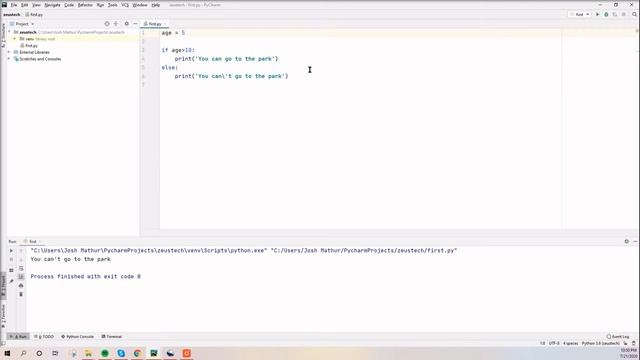Toggle scroll-to-end icon in Run panel
The image size is (640, 360).
coord(21,277)
